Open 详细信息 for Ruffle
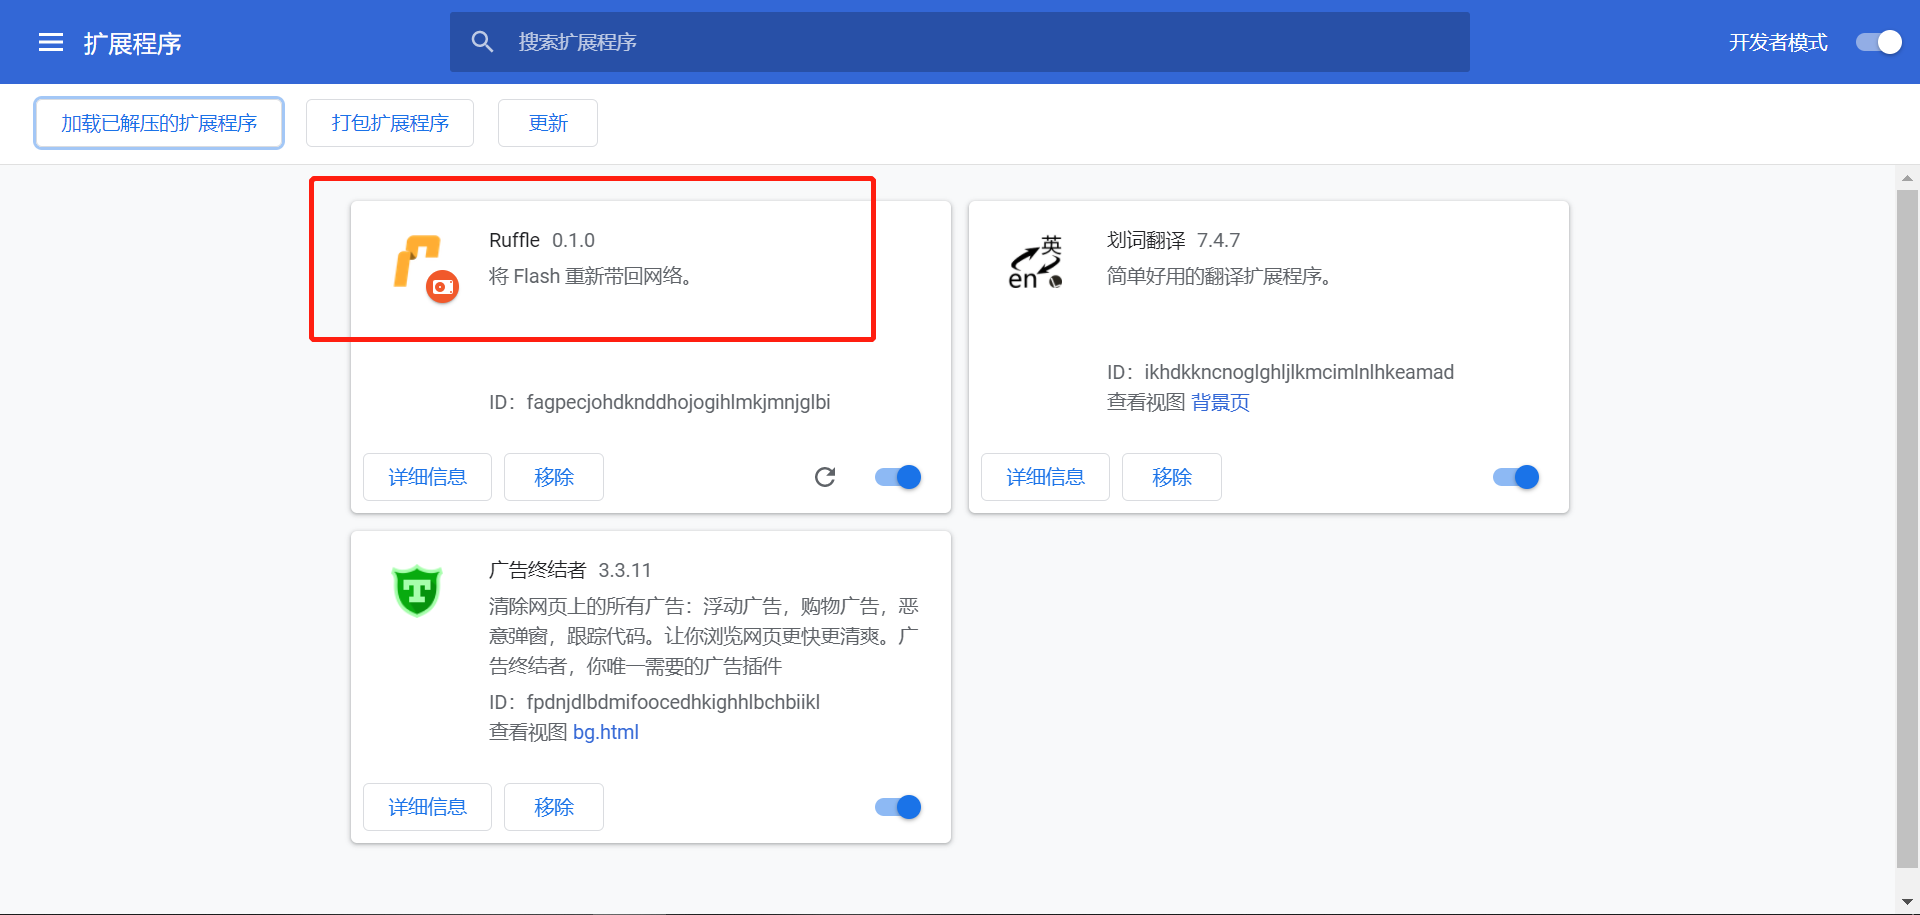The image size is (1920, 915). point(427,477)
